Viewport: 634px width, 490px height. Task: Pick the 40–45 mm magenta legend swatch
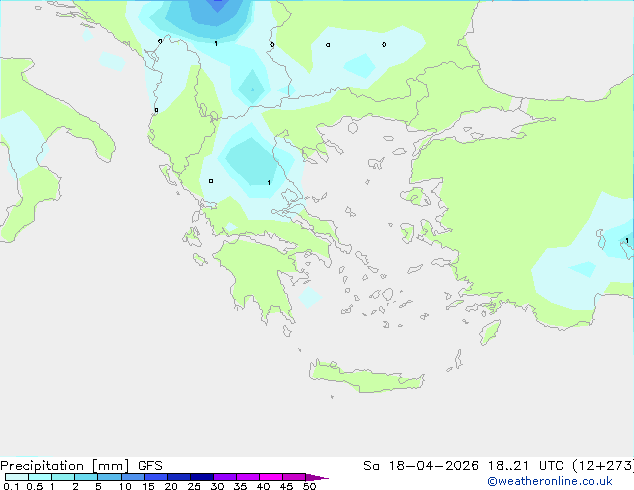(271, 477)
